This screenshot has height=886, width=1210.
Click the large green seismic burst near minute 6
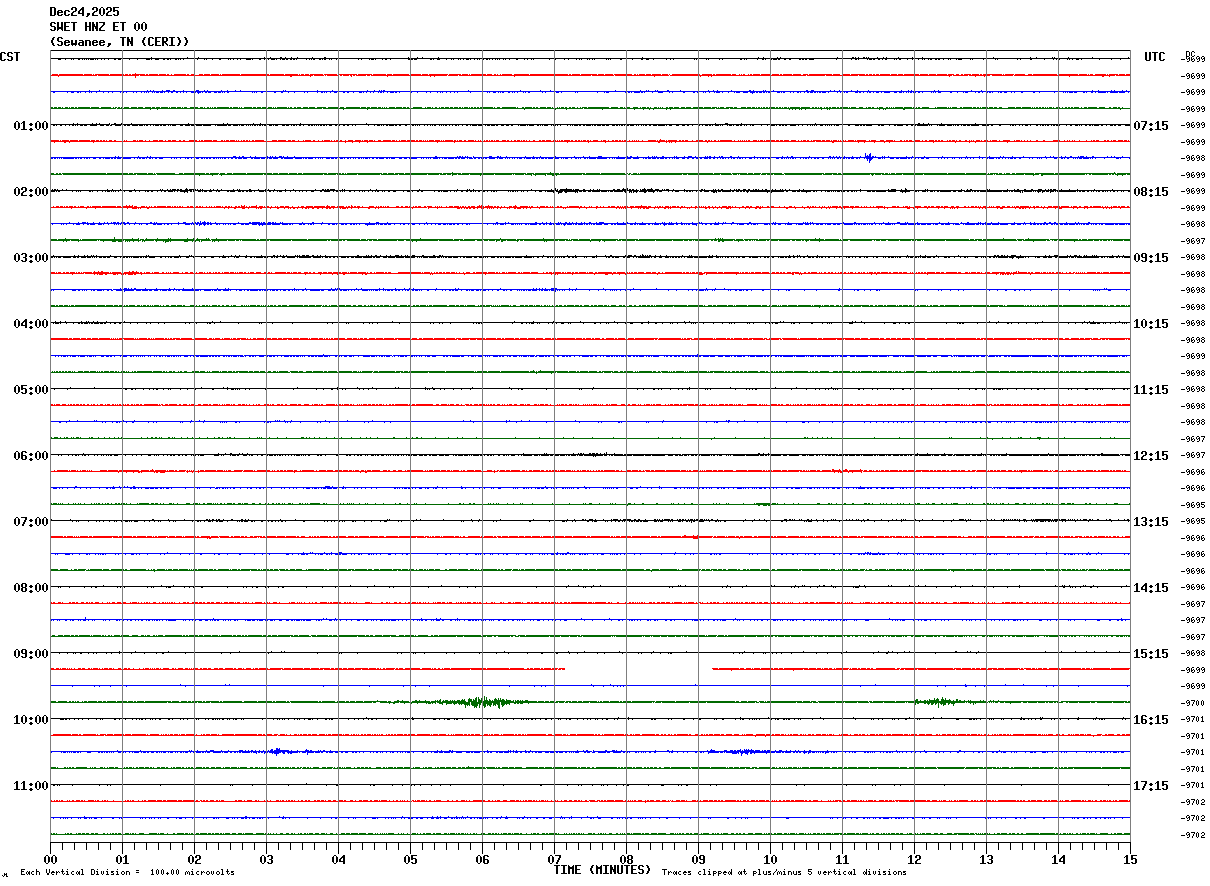[x=480, y=702]
